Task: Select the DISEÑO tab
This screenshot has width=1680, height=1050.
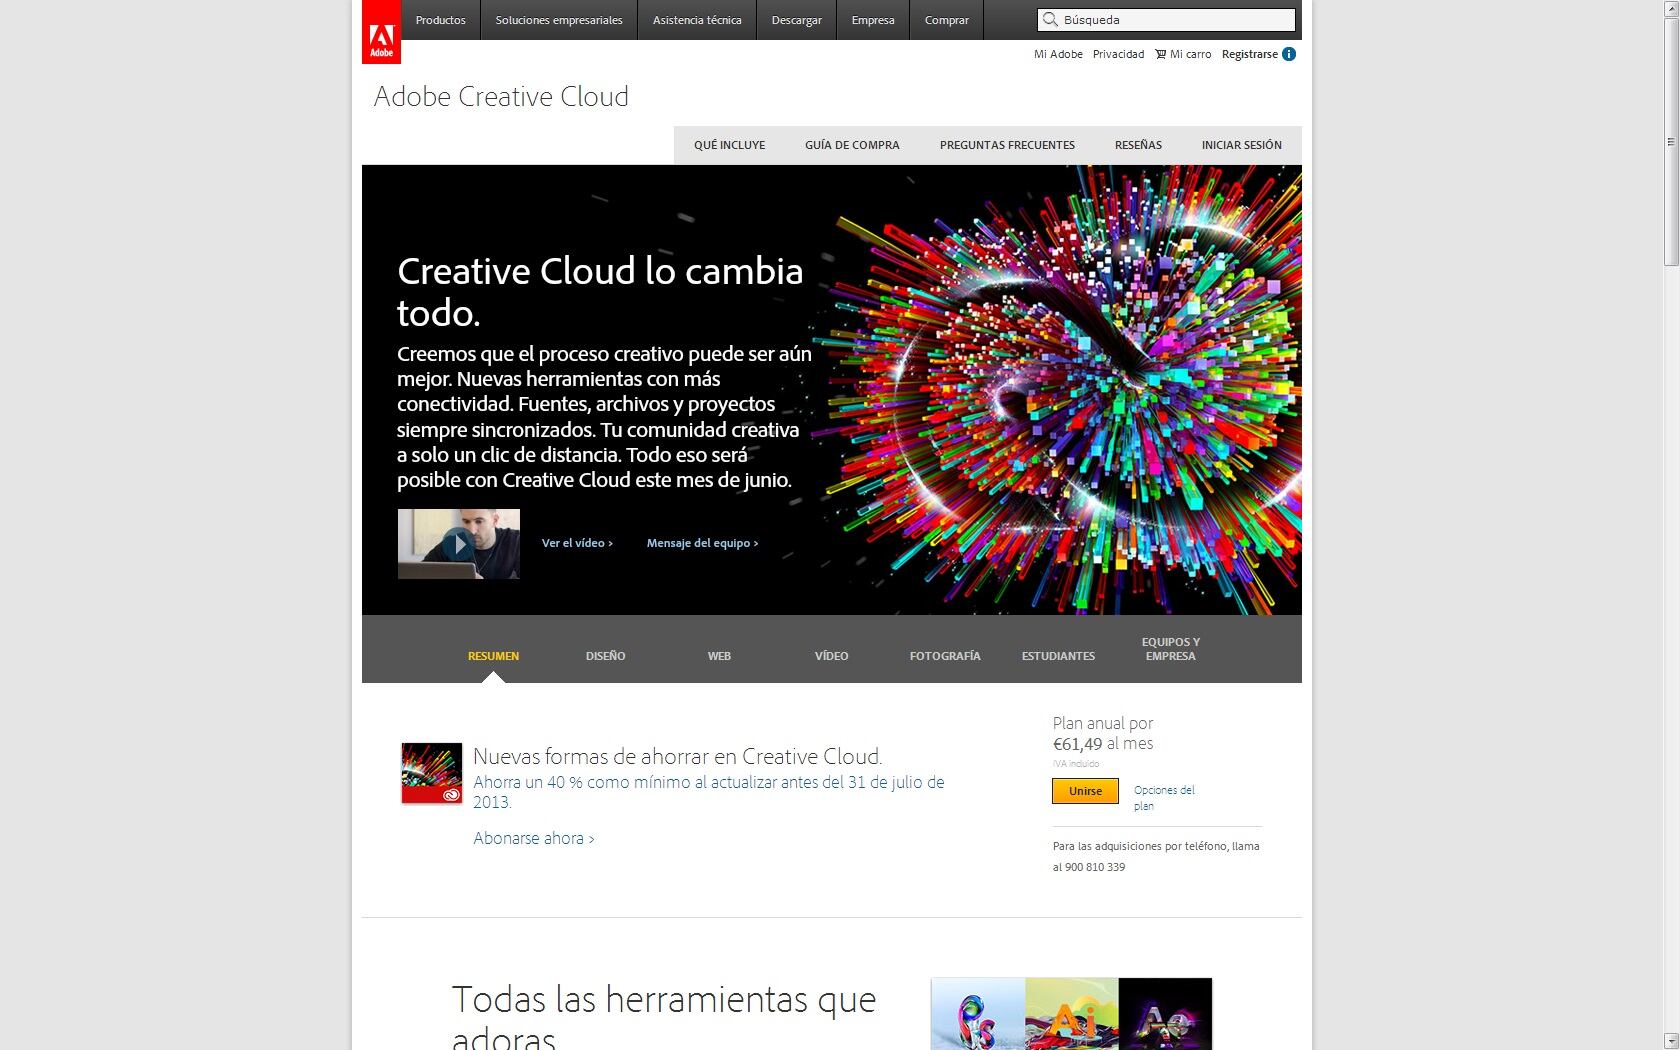Action: click(x=605, y=656)
